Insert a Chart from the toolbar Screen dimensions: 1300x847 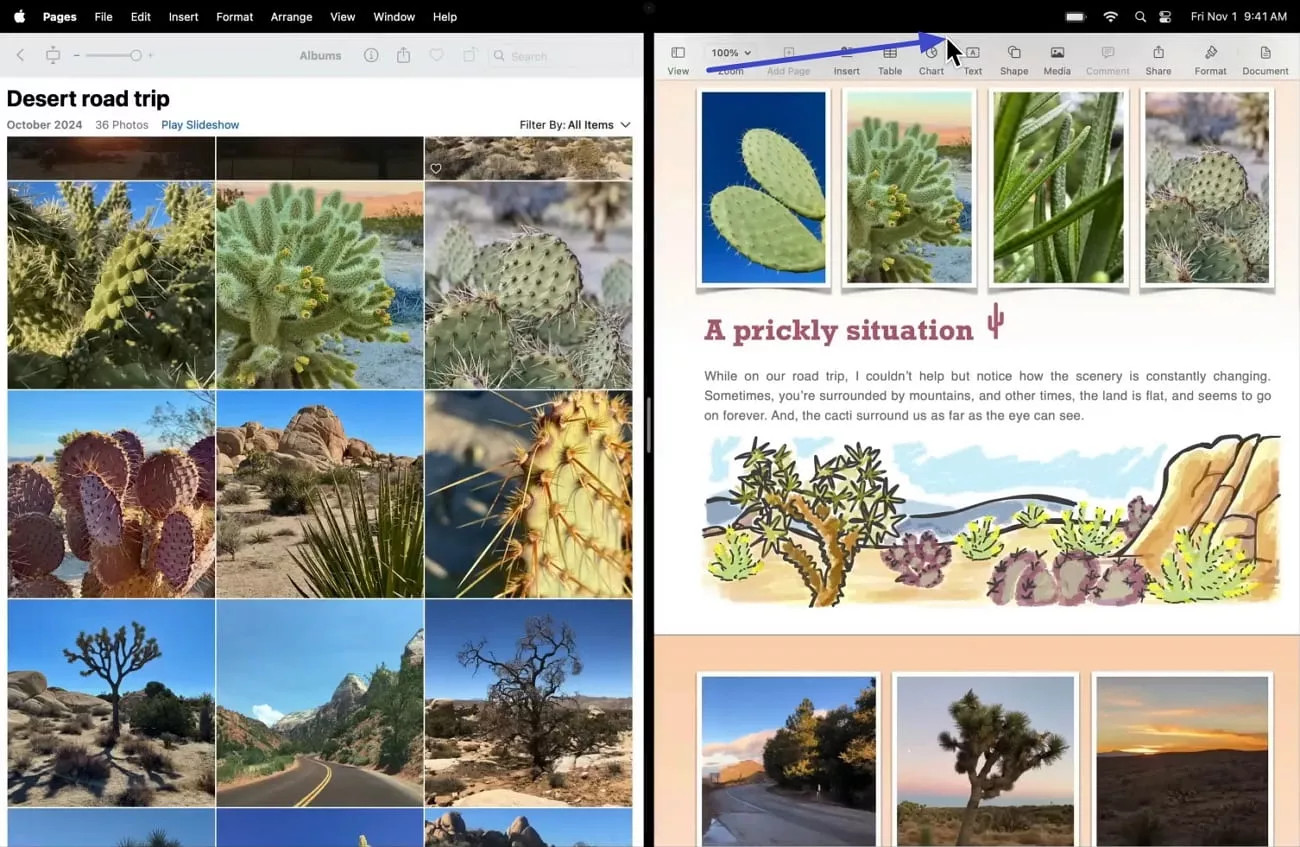[x=931, y=57]
